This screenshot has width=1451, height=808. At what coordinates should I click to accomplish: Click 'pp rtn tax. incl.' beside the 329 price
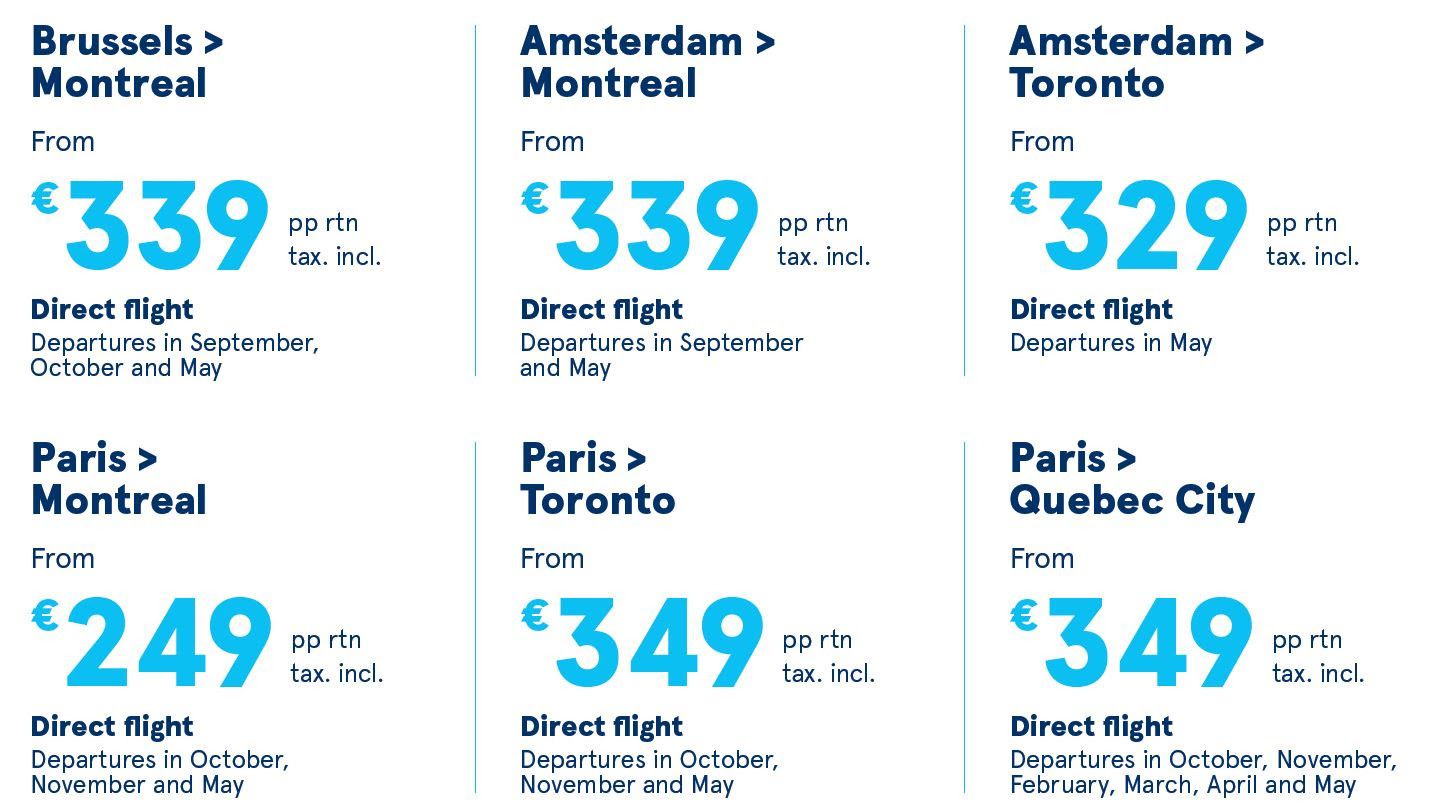[1313, 240]
